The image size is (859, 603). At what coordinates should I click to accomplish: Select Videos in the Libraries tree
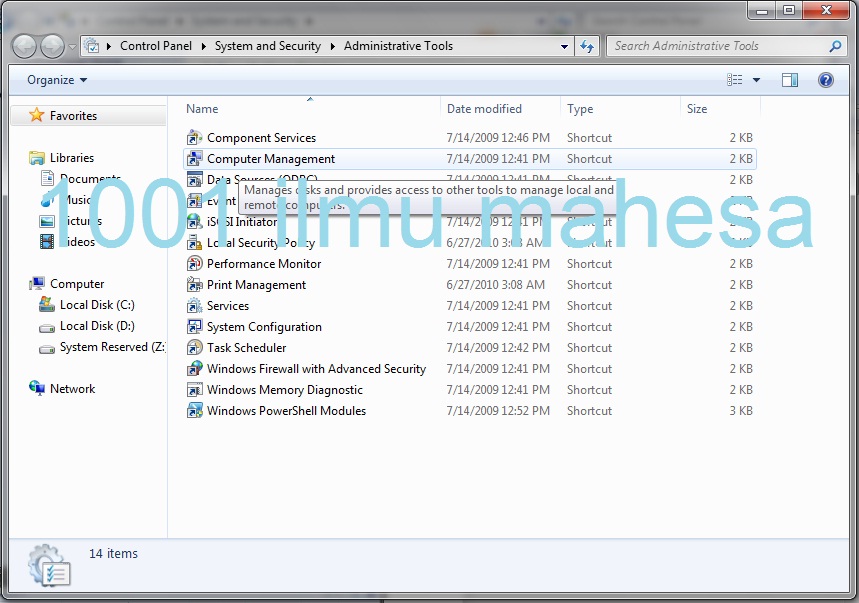tap(77, 242)
